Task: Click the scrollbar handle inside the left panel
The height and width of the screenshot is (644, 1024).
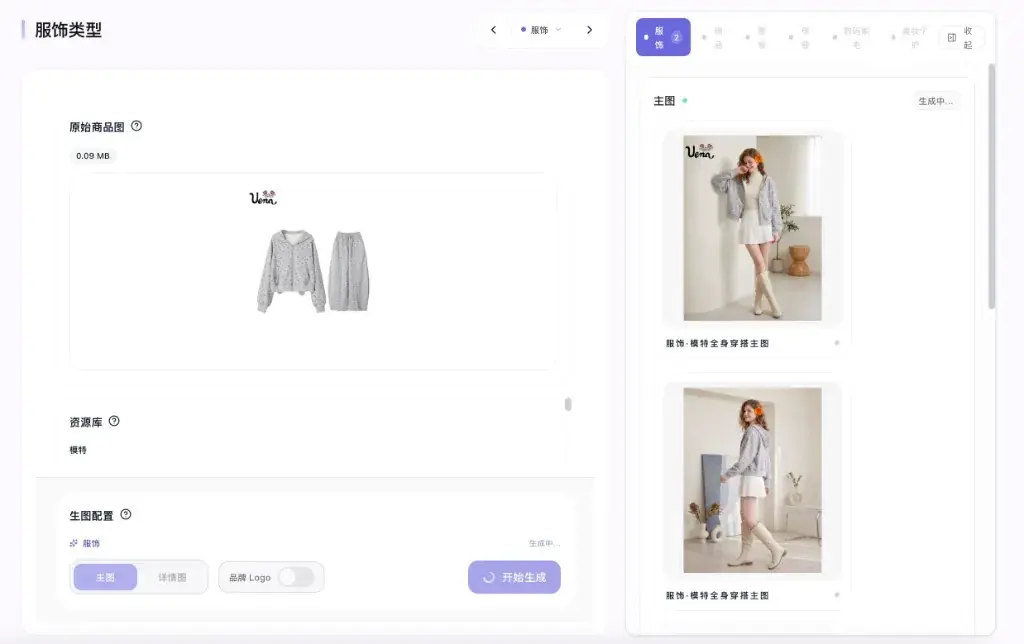Action: coord(568,404)
